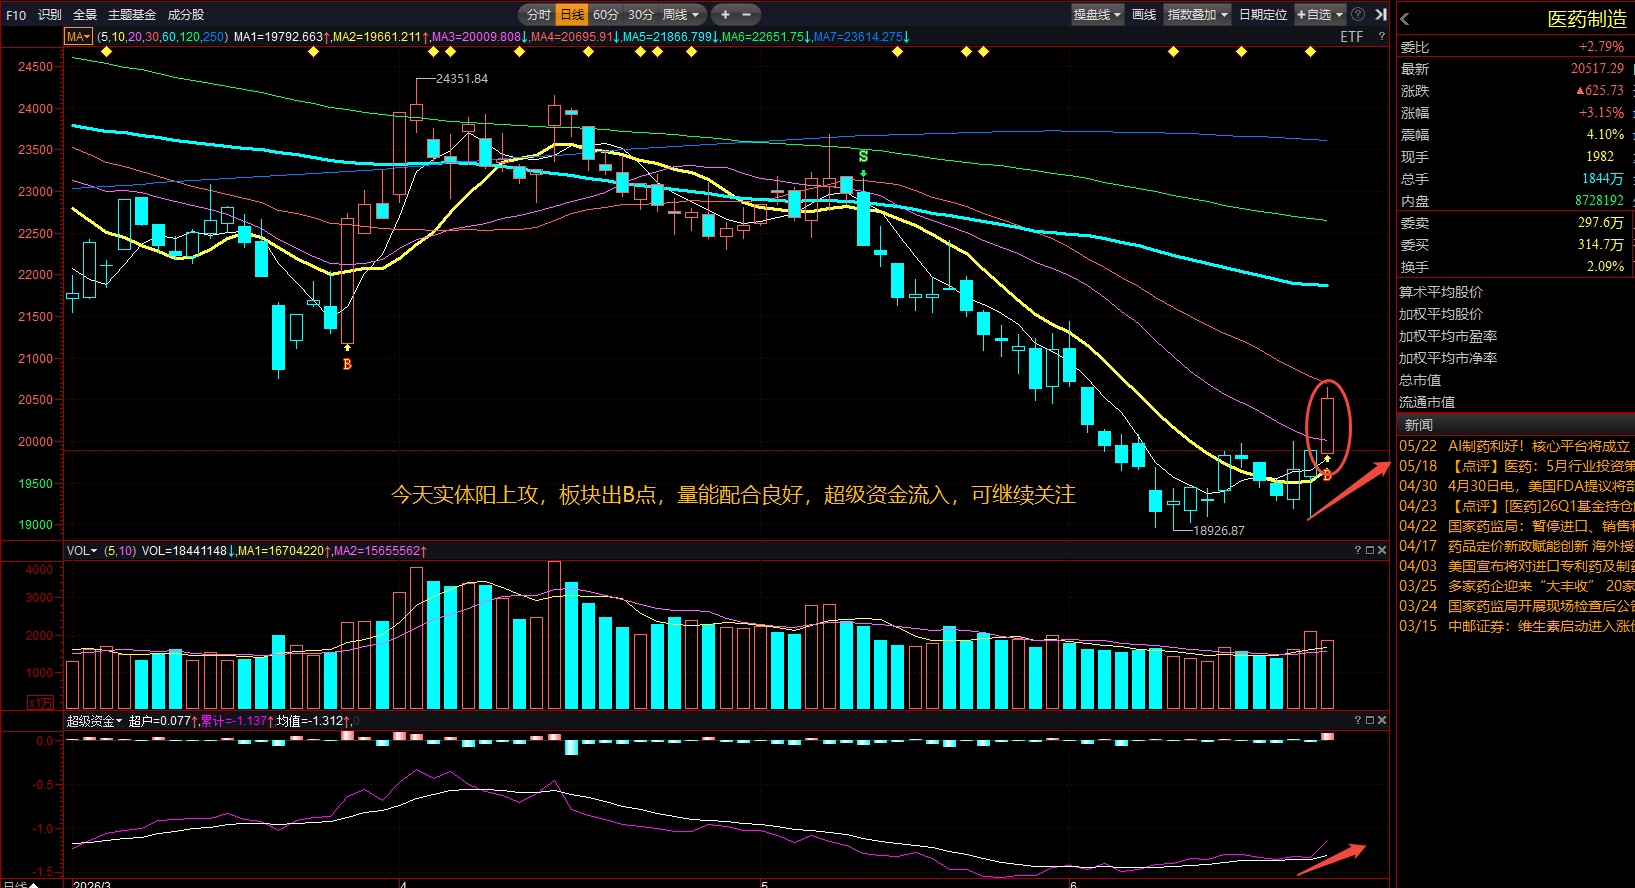The image size is (1635, 888).
Task: Click the x1万 volume unit label
Action: (40, 703)
